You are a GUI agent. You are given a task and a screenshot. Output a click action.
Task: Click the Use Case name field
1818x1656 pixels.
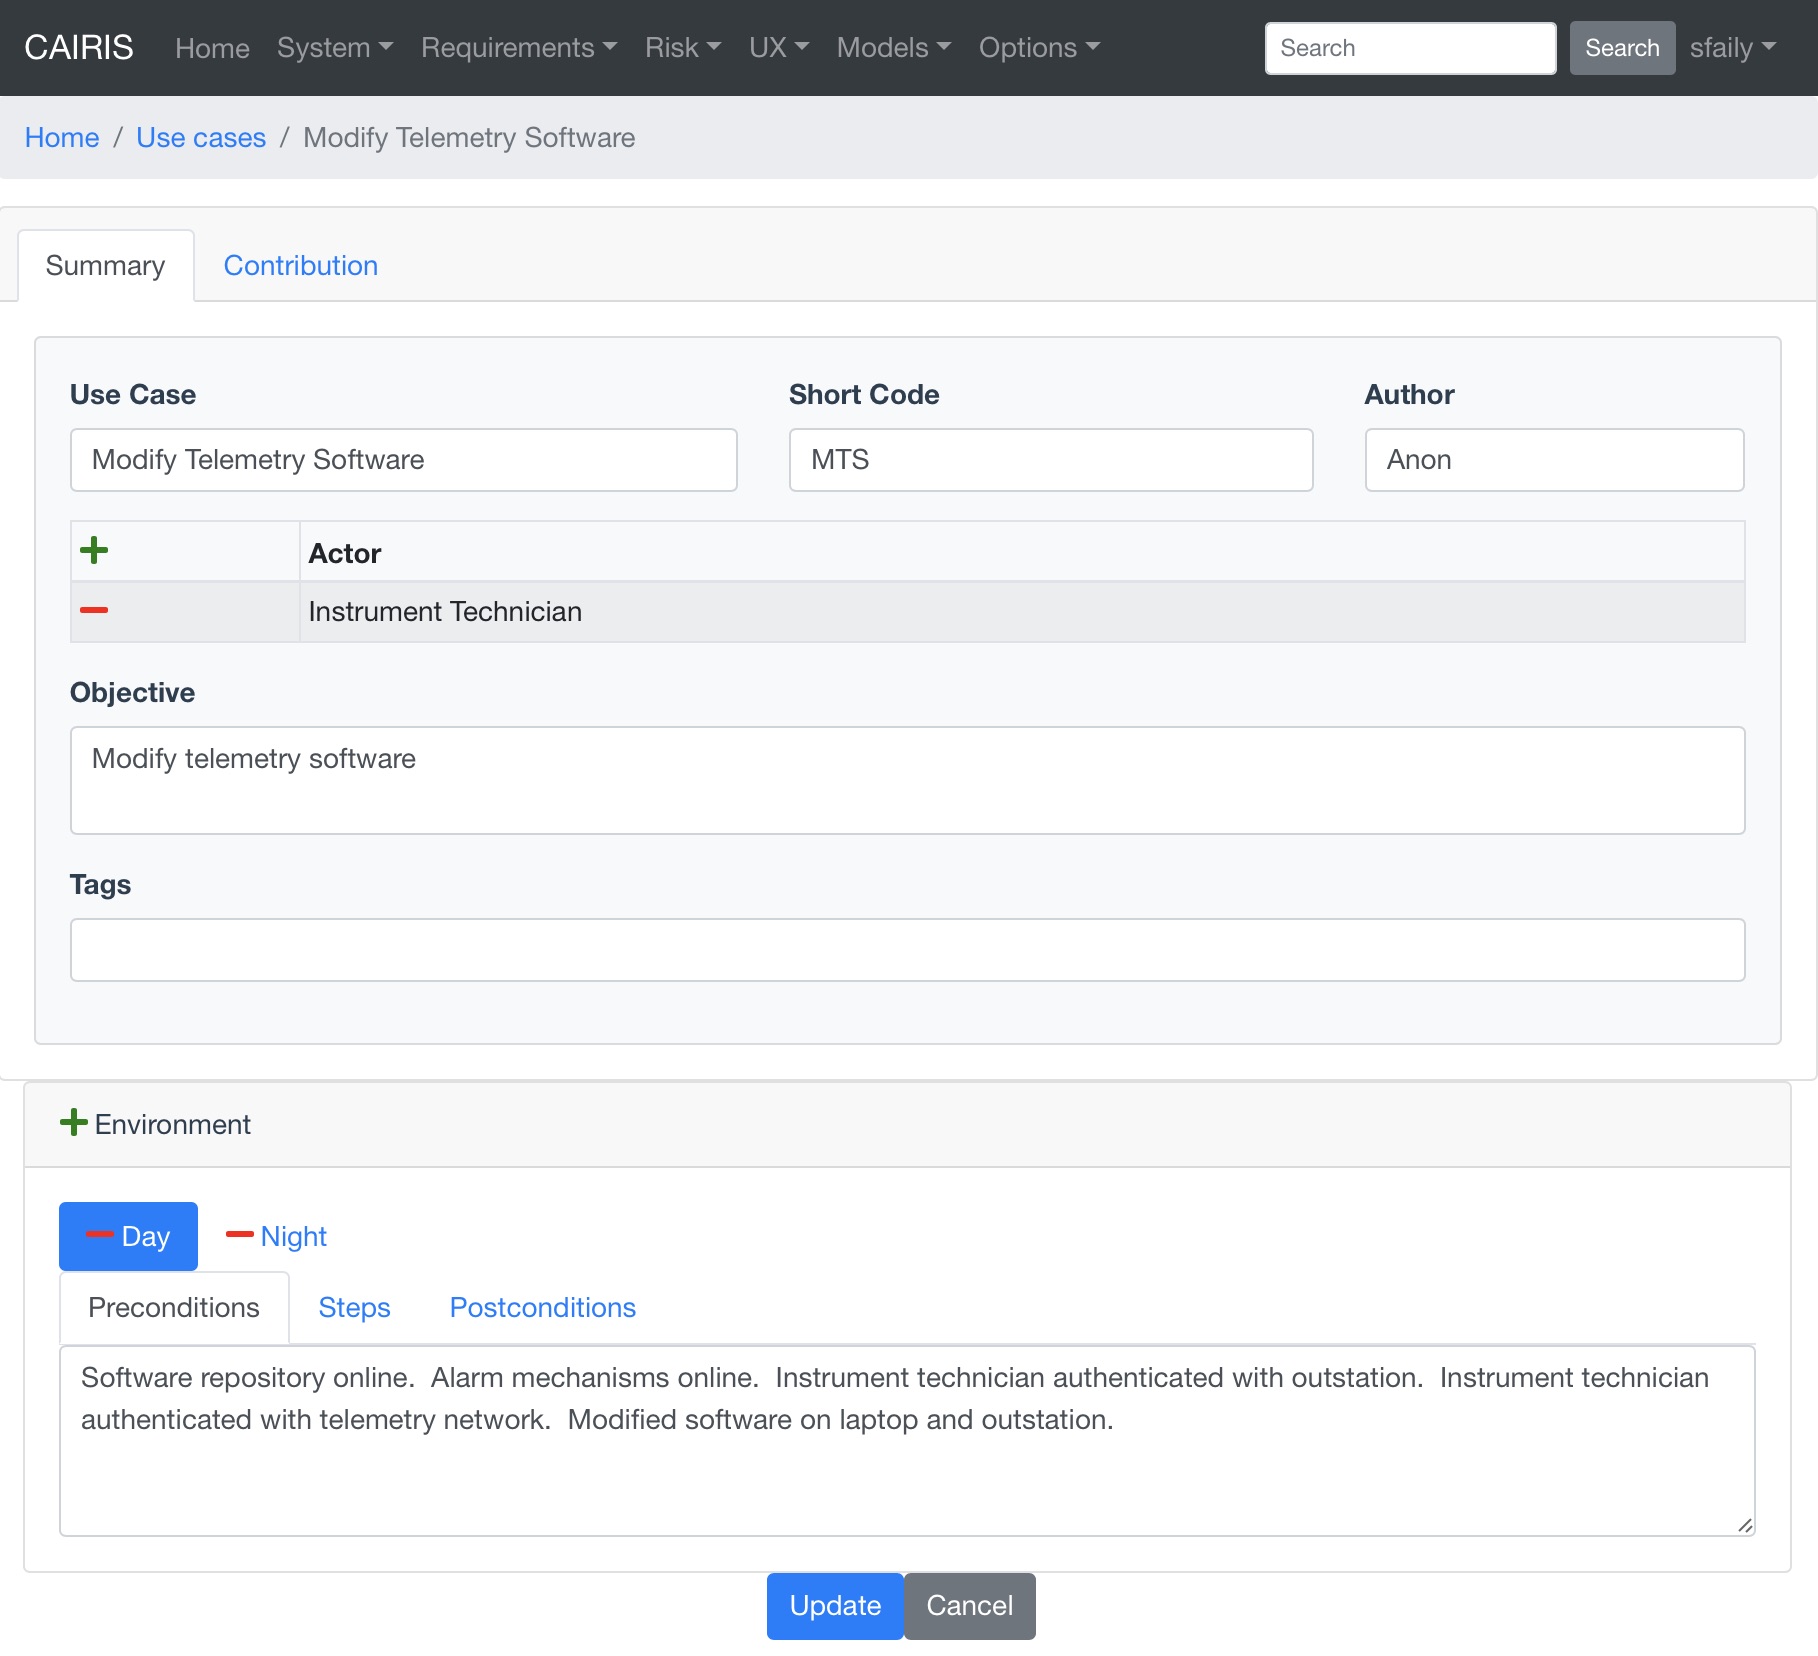click(x=404, y=460)
